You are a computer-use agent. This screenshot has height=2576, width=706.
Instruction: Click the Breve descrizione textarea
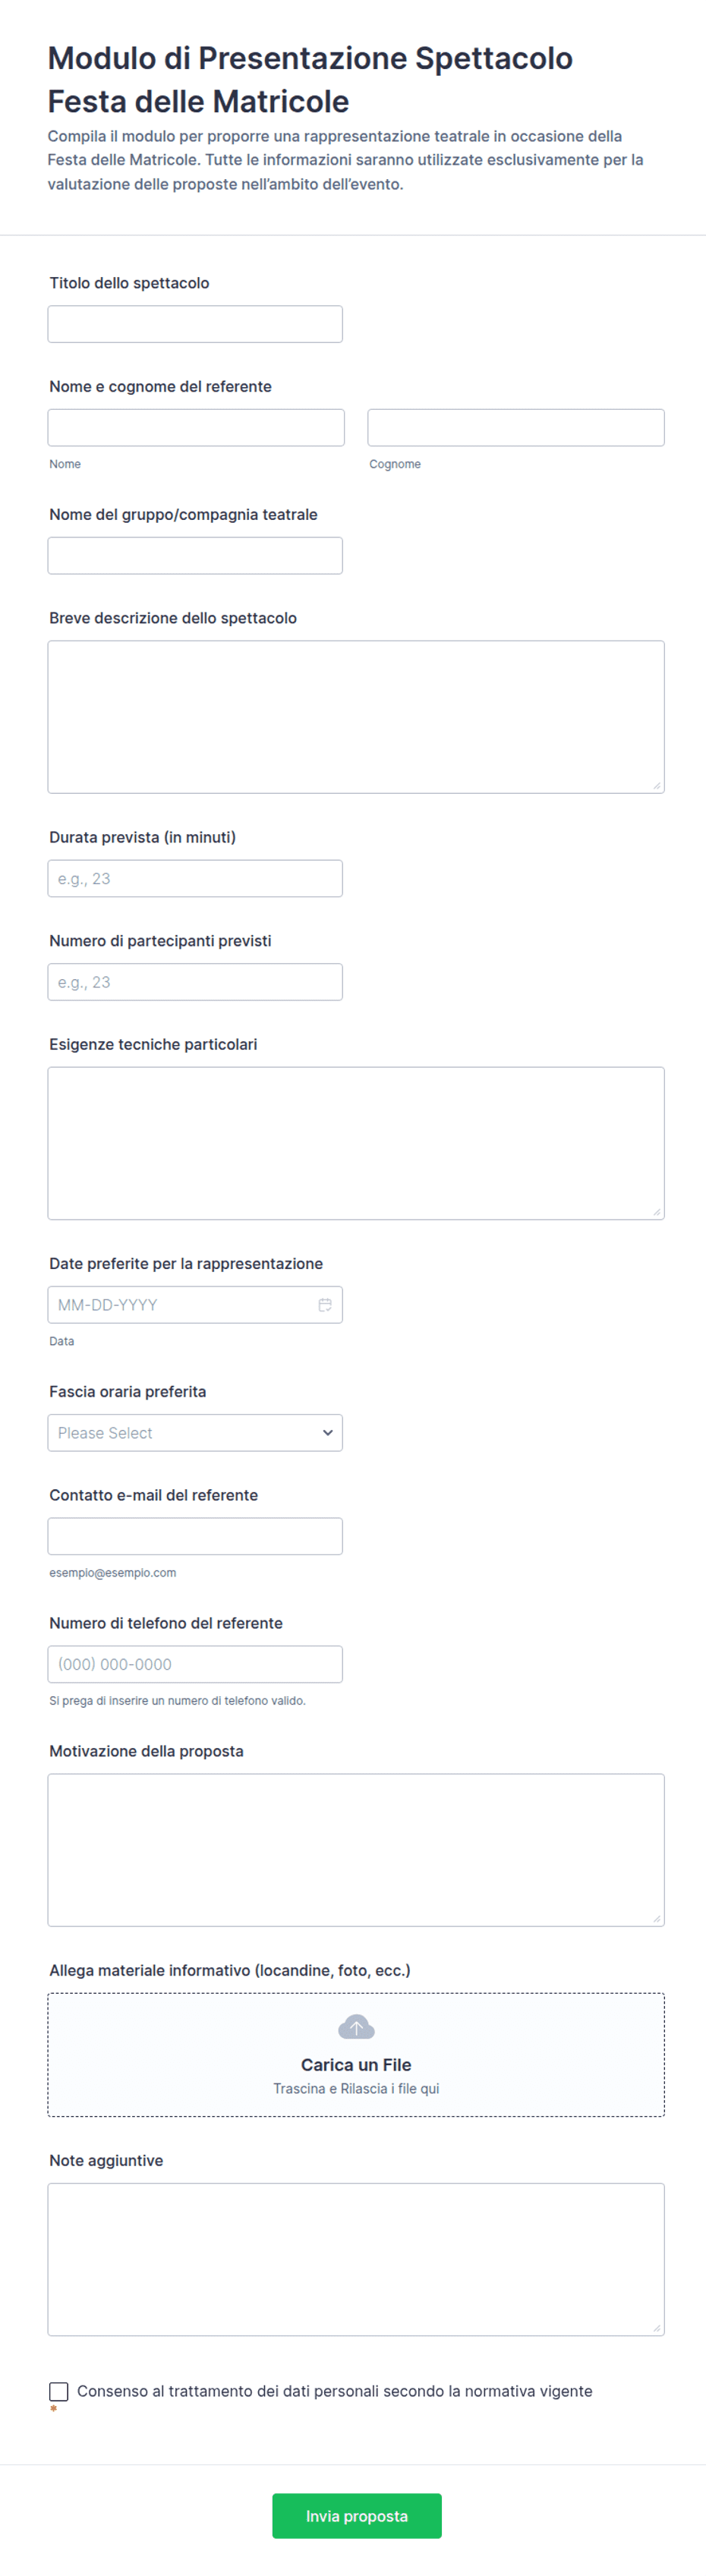pyautogui.click(x=356, y=717)
